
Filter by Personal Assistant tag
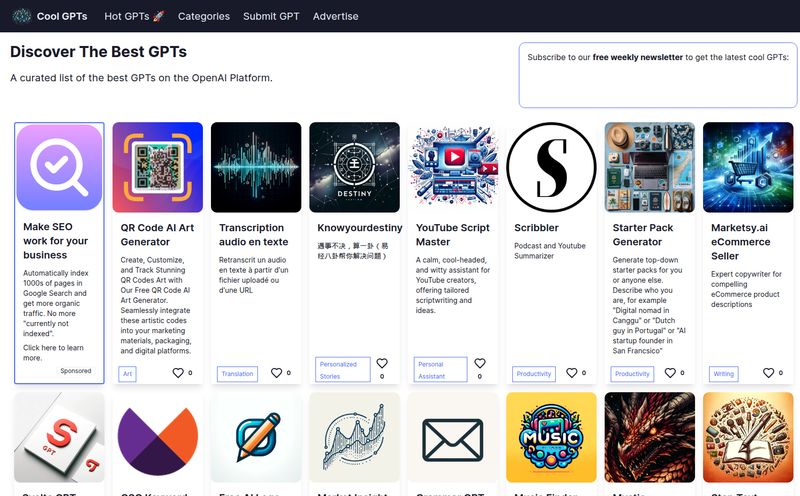[x=440, y=369]
